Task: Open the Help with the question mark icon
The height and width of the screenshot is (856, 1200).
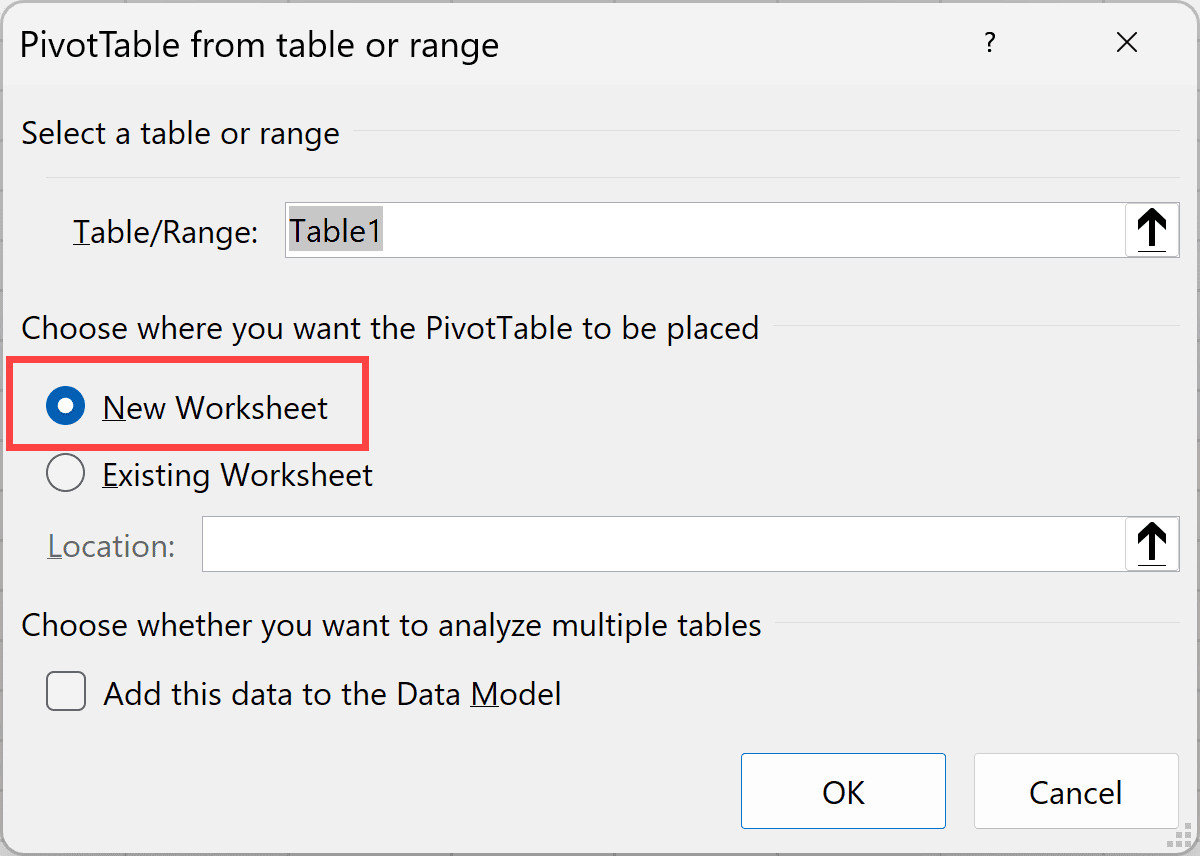Action: pyautogui.click(x=990, y=43)
